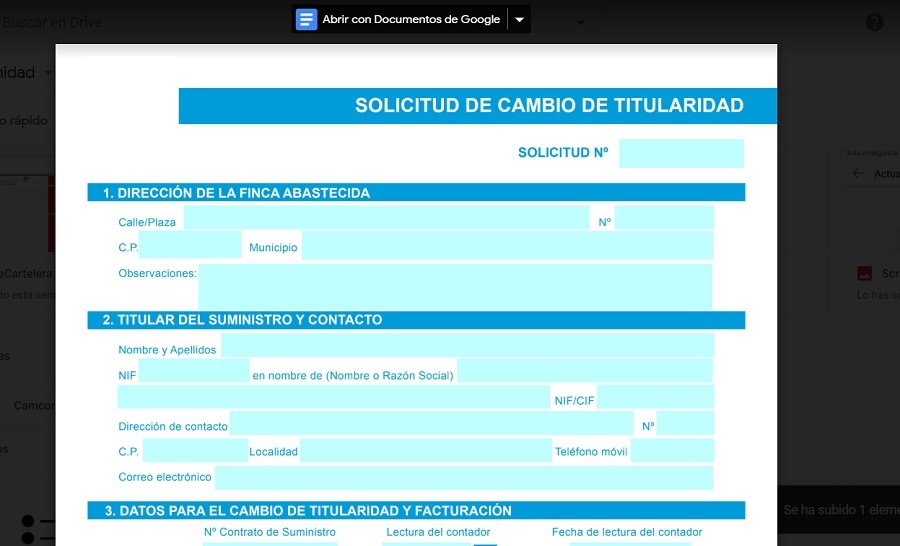
Task: Click the NIF field under Nombre y Apellidos
Action: [x=193, y=372]
